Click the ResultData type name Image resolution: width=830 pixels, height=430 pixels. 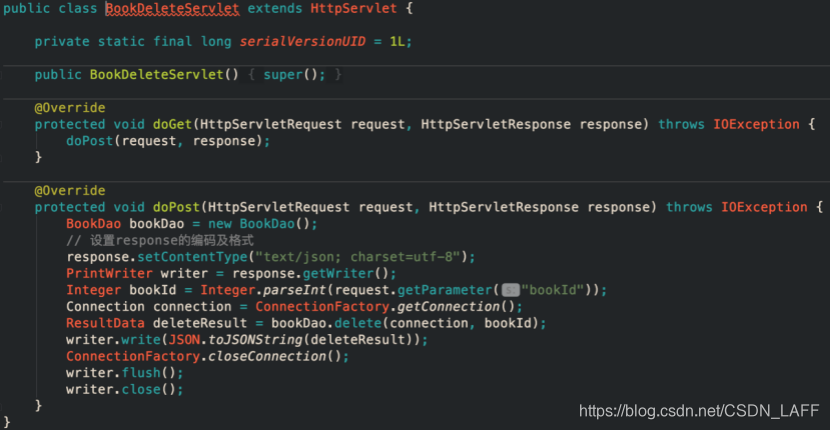tap(105, 323)
